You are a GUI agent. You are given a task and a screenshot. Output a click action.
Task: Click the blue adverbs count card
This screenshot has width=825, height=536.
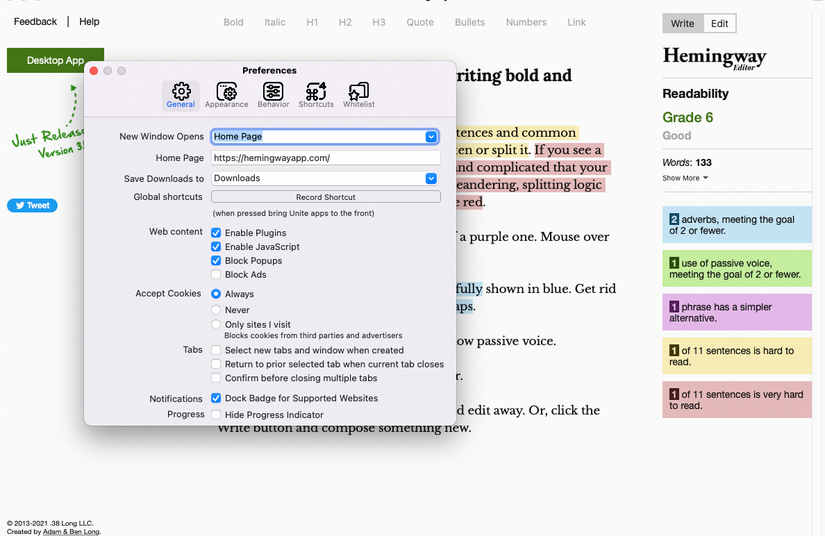coord(737,225)
